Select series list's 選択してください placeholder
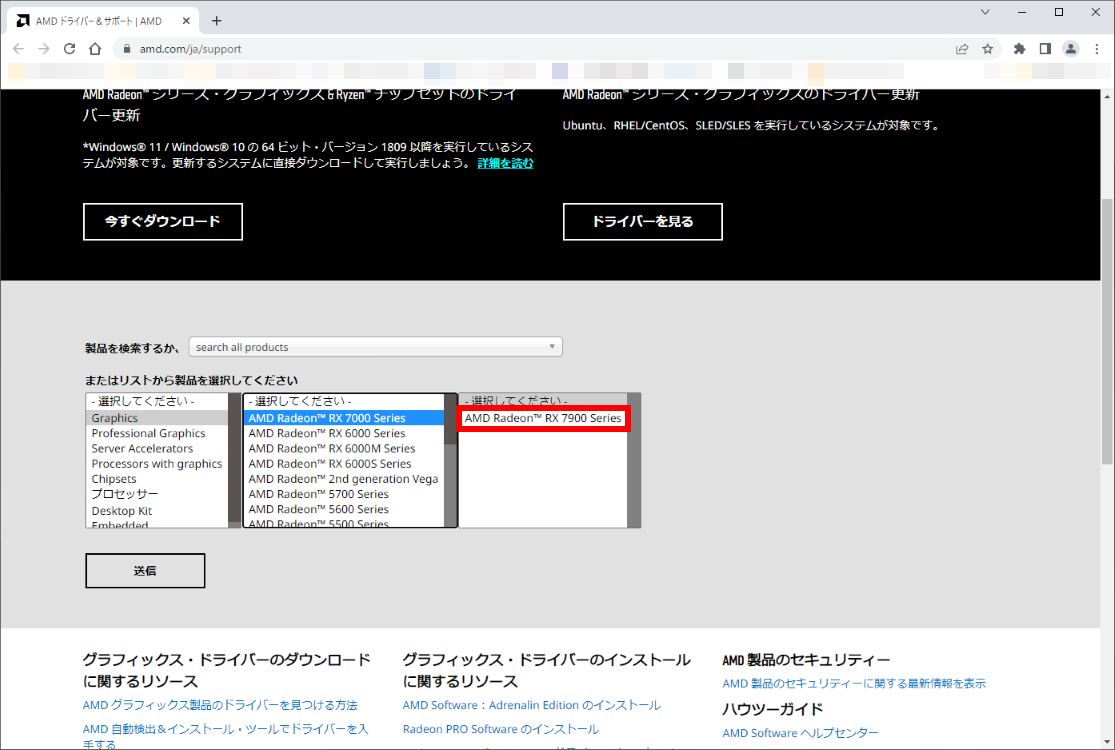 tap(344, 402)
